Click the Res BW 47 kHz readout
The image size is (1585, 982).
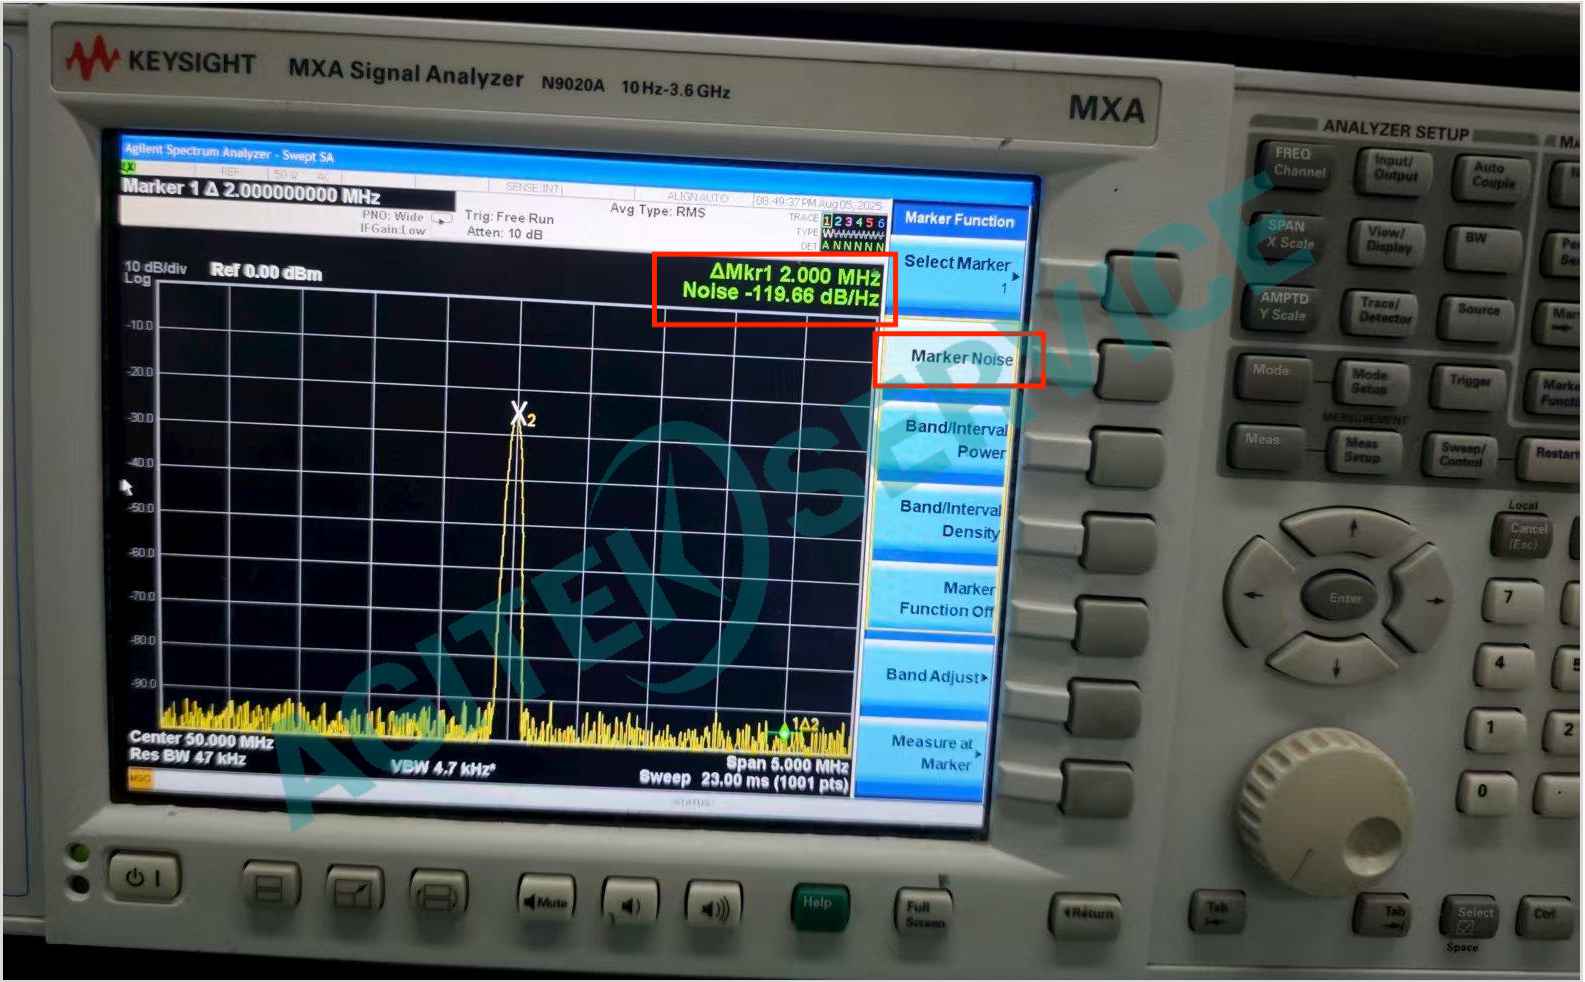tap(187, 758)
